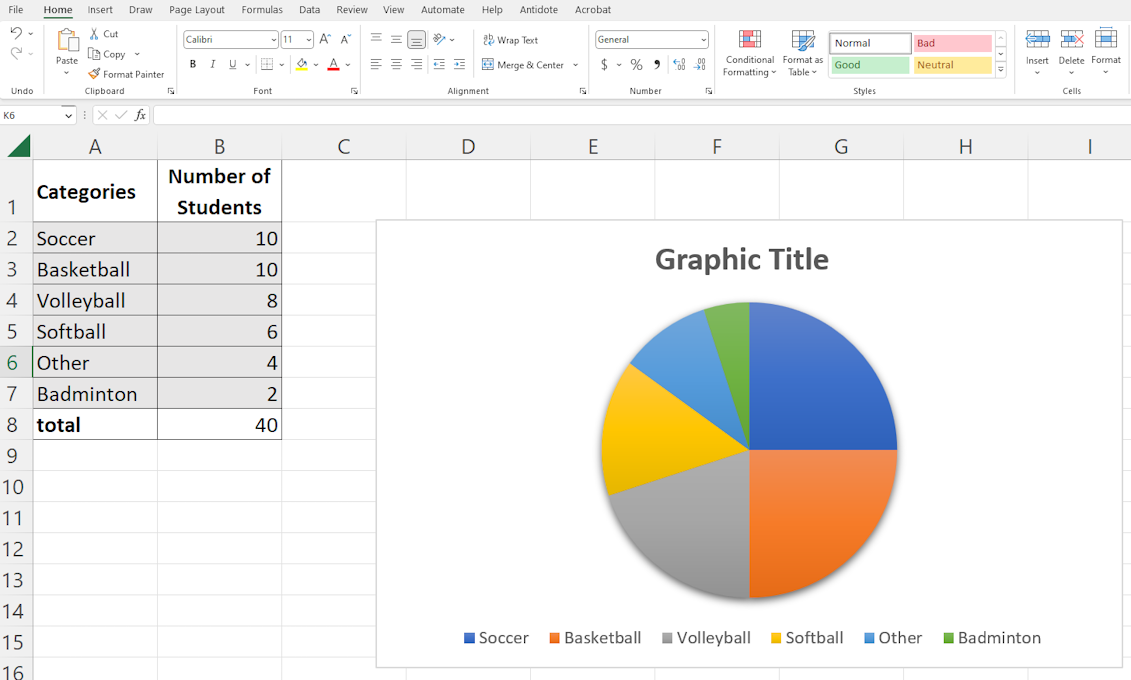
Task: Click the Cut scissors icon
Action: click(x=95, y=34)
